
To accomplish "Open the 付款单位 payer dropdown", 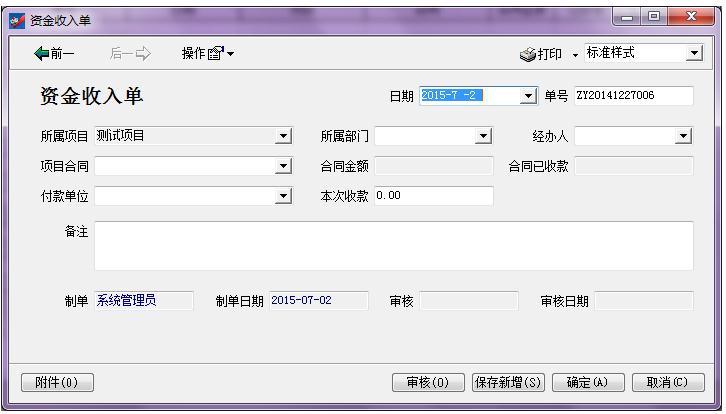I will pyautogui.click(x=284, y=196).
